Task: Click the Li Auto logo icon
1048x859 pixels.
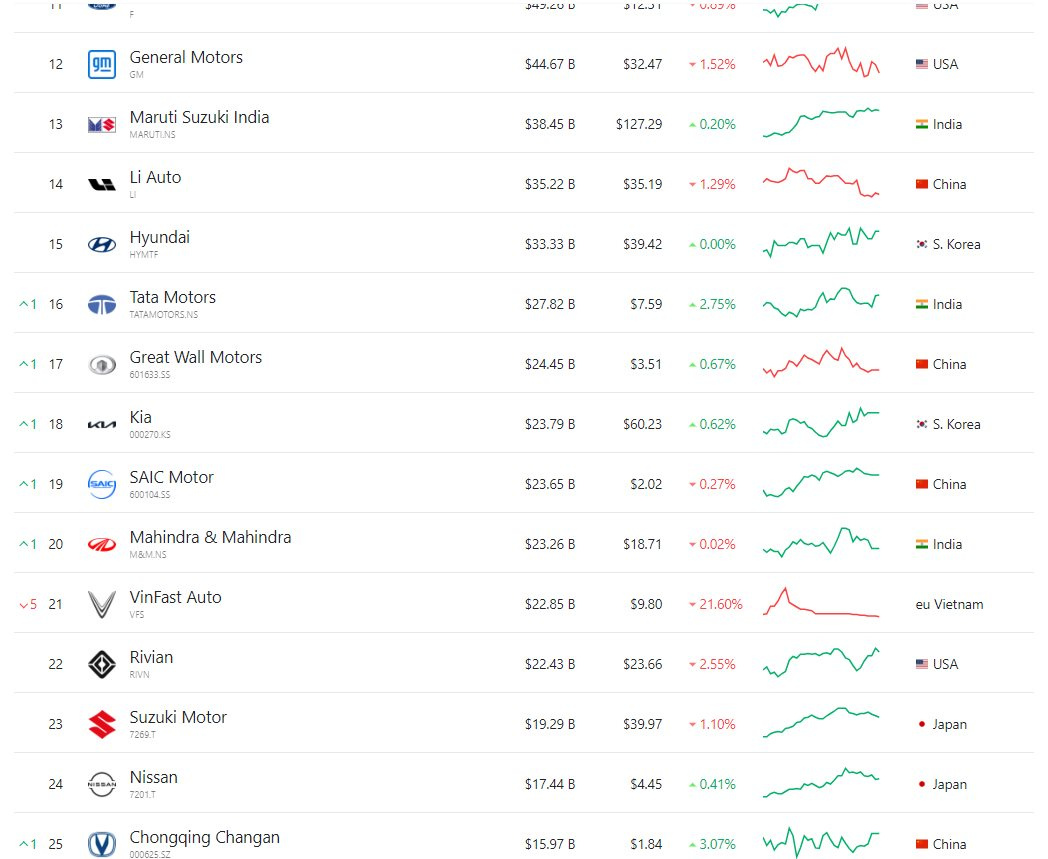Action: [x=102, y=184]
